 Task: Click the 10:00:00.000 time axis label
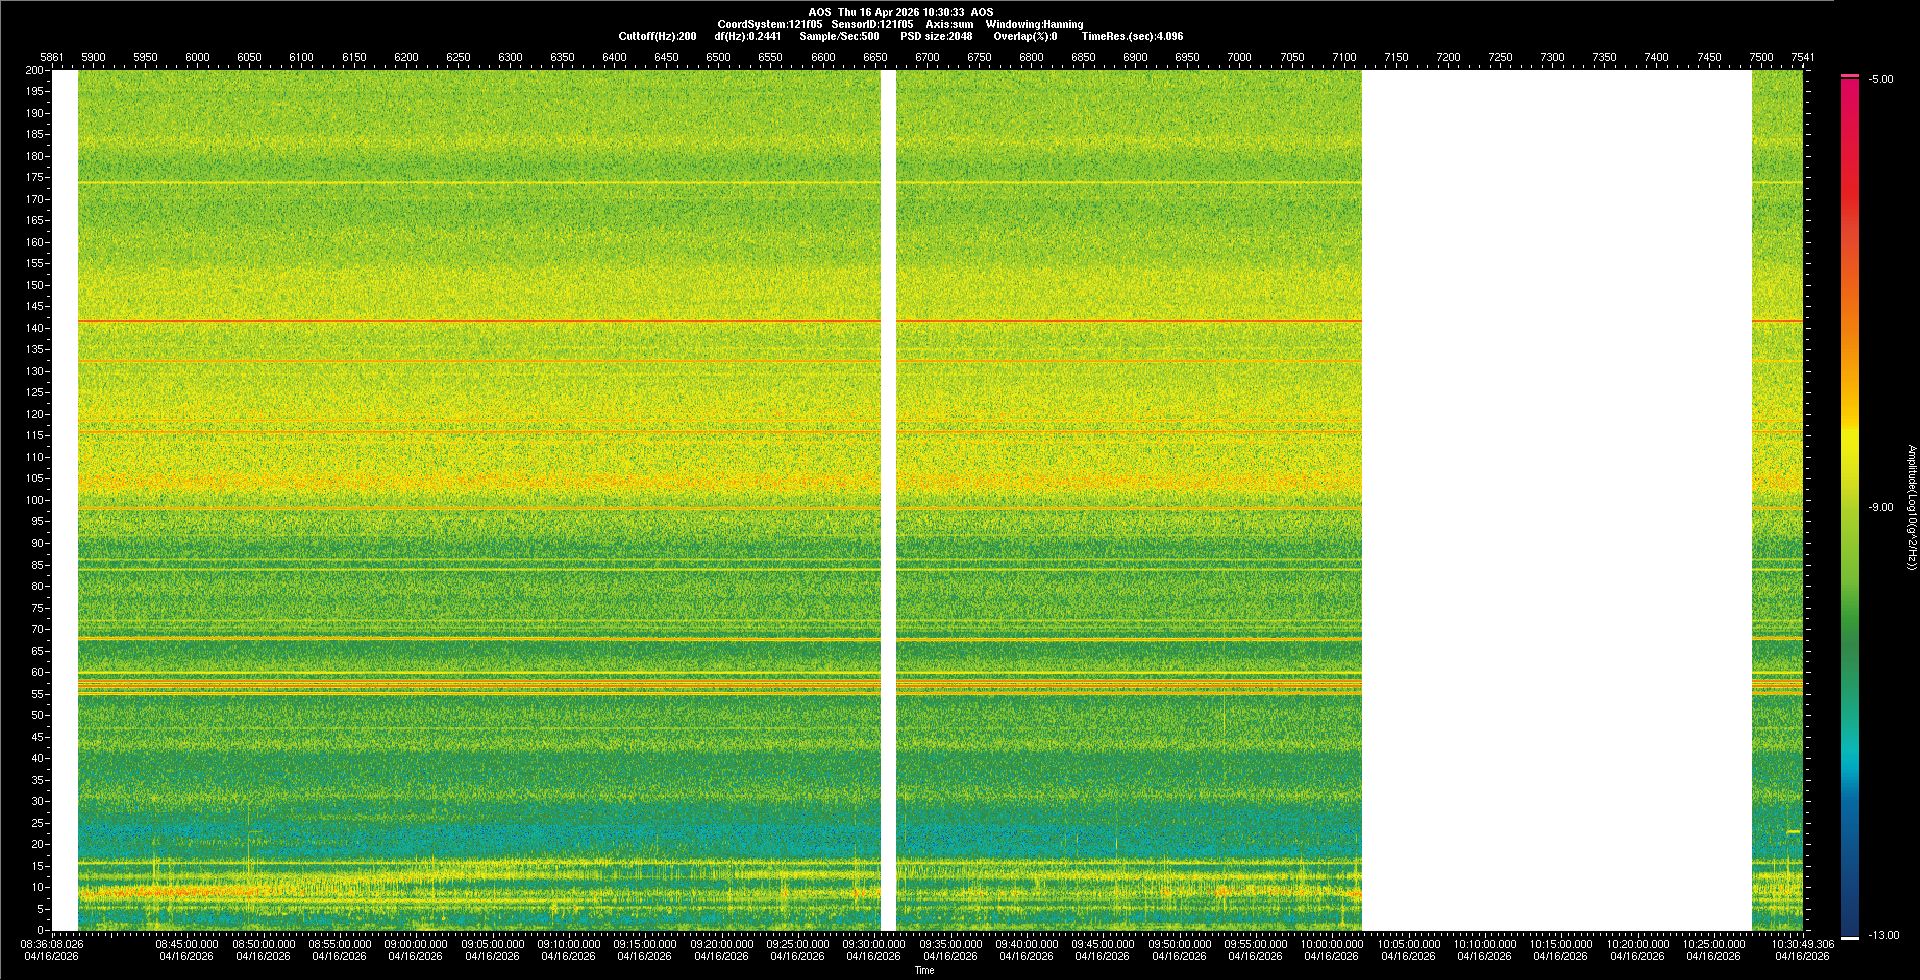[x=1331, y=944]
